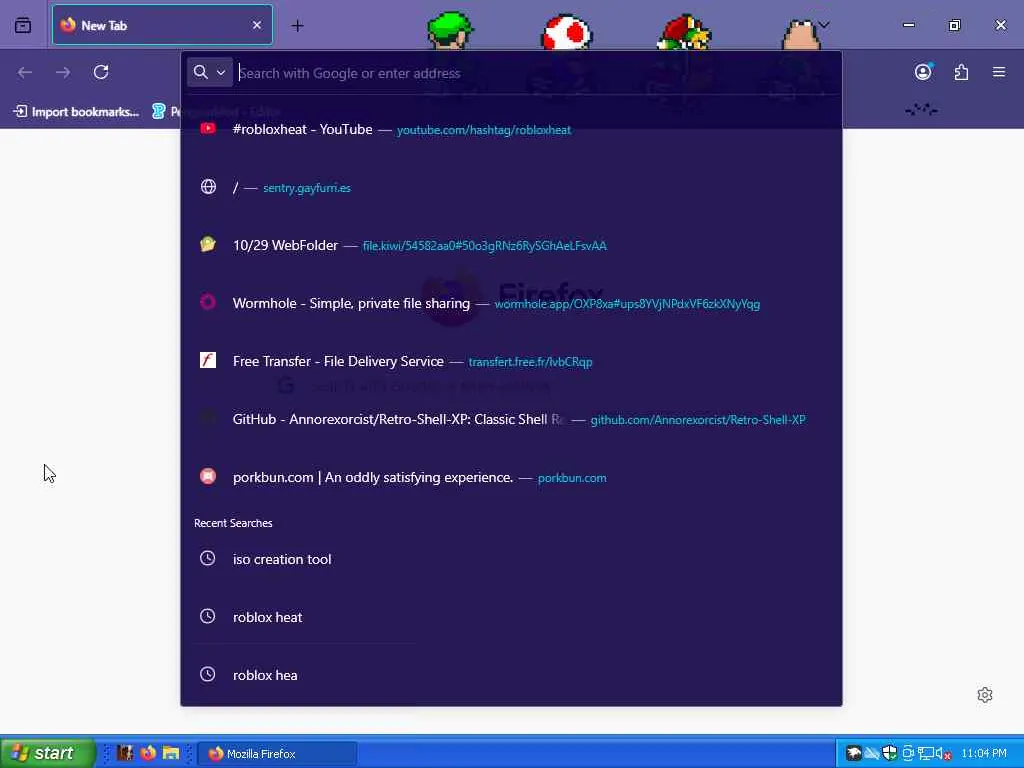1024x768 pixels.
Task: Open the 10/29 WebFolder suggestion
Action: coord(511,246)
